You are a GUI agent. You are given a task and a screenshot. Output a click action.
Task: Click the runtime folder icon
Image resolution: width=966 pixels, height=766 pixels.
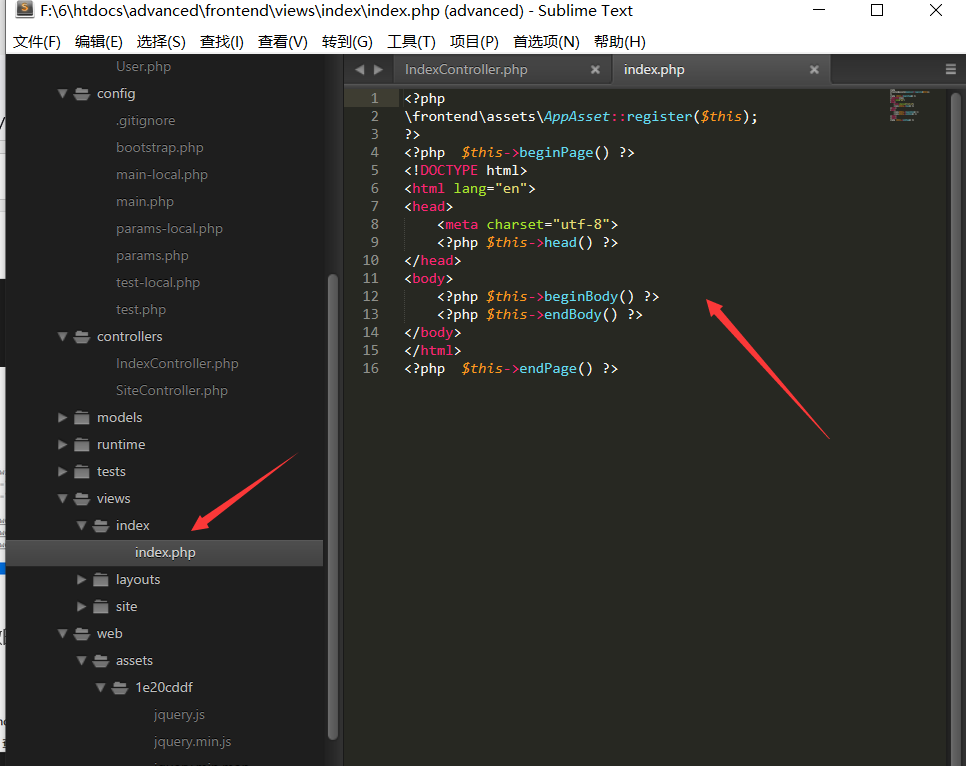point(81,444)
